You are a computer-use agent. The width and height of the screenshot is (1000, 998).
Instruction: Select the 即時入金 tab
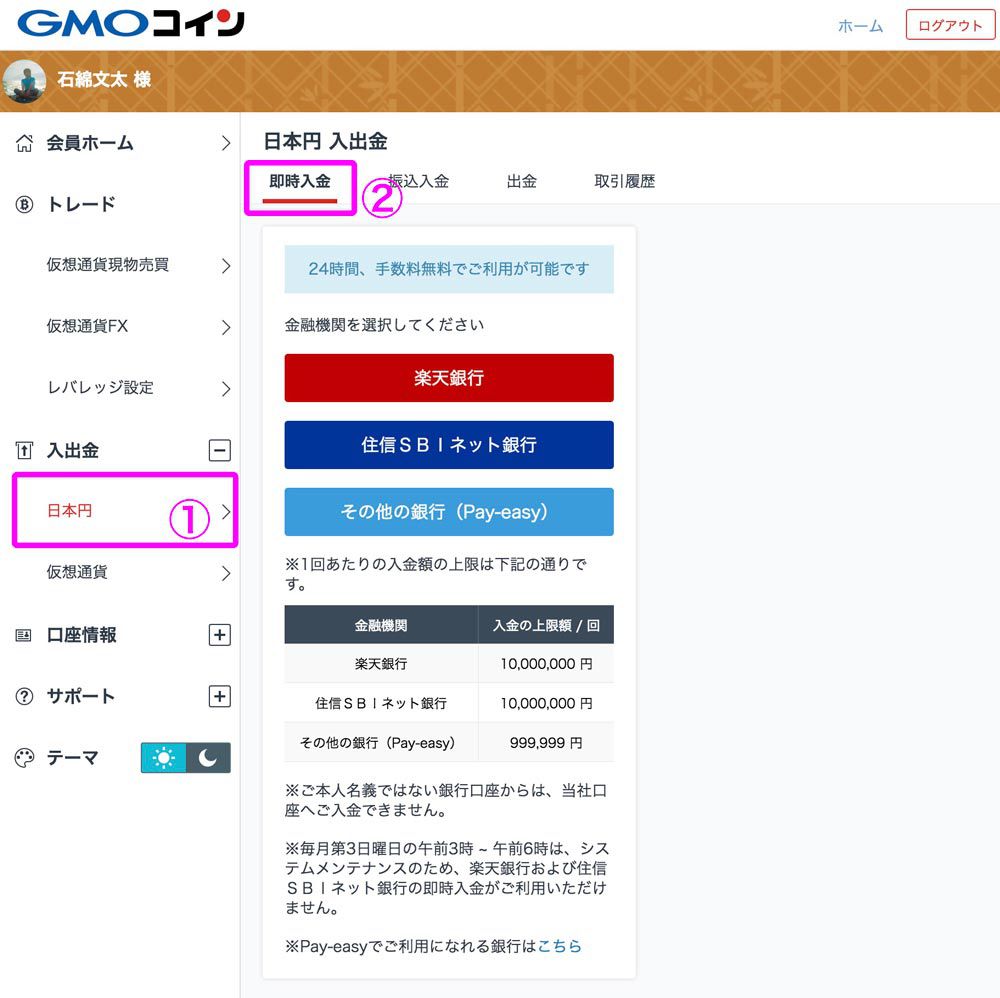pos(300,182)
